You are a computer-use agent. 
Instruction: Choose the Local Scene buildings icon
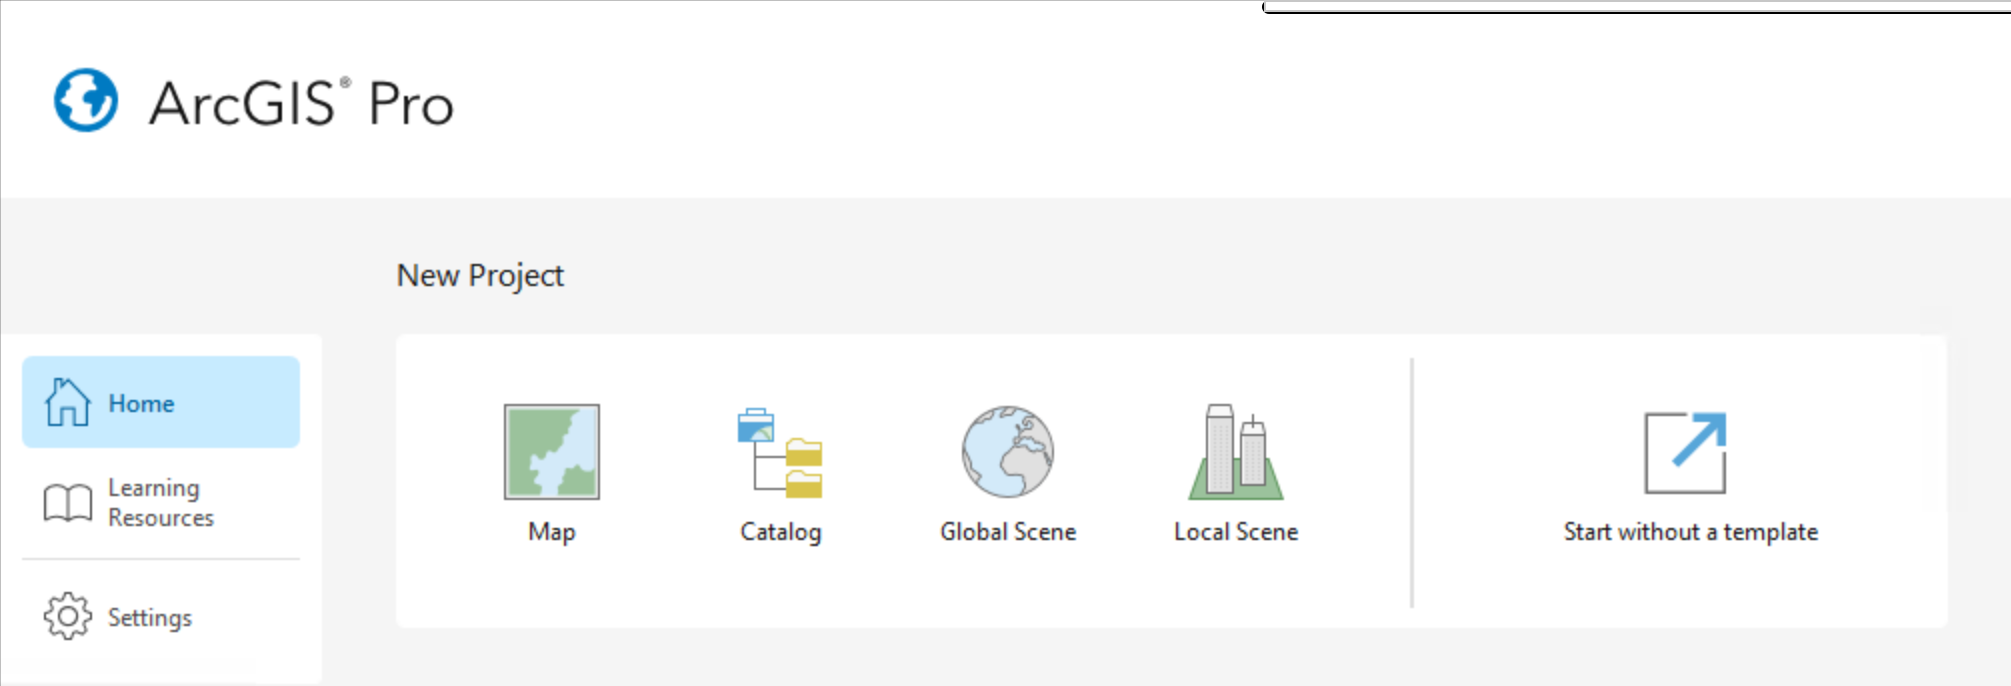(1236, 452)
